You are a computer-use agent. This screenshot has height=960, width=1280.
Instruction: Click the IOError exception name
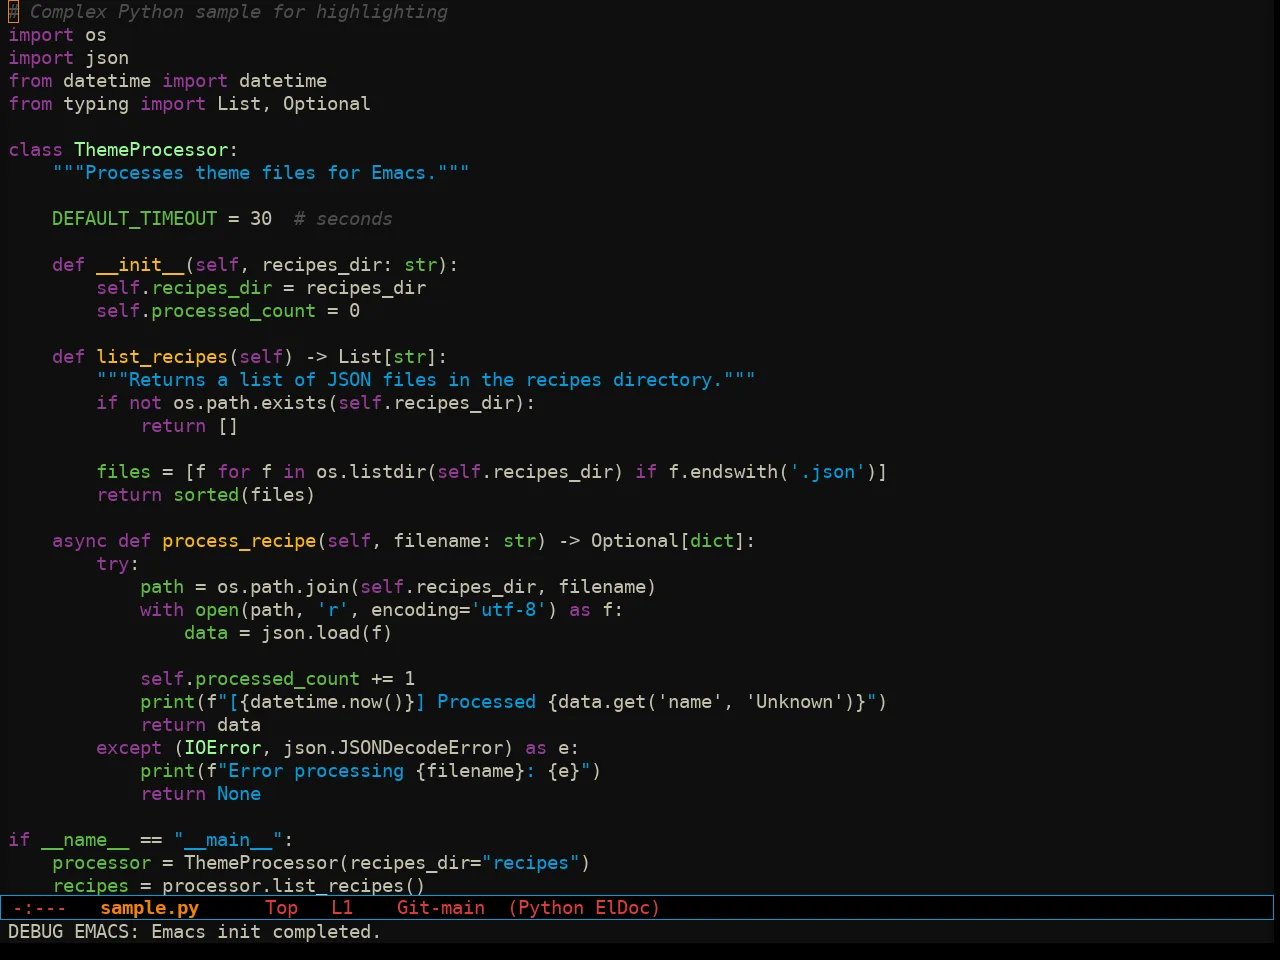tap(222, 748)
